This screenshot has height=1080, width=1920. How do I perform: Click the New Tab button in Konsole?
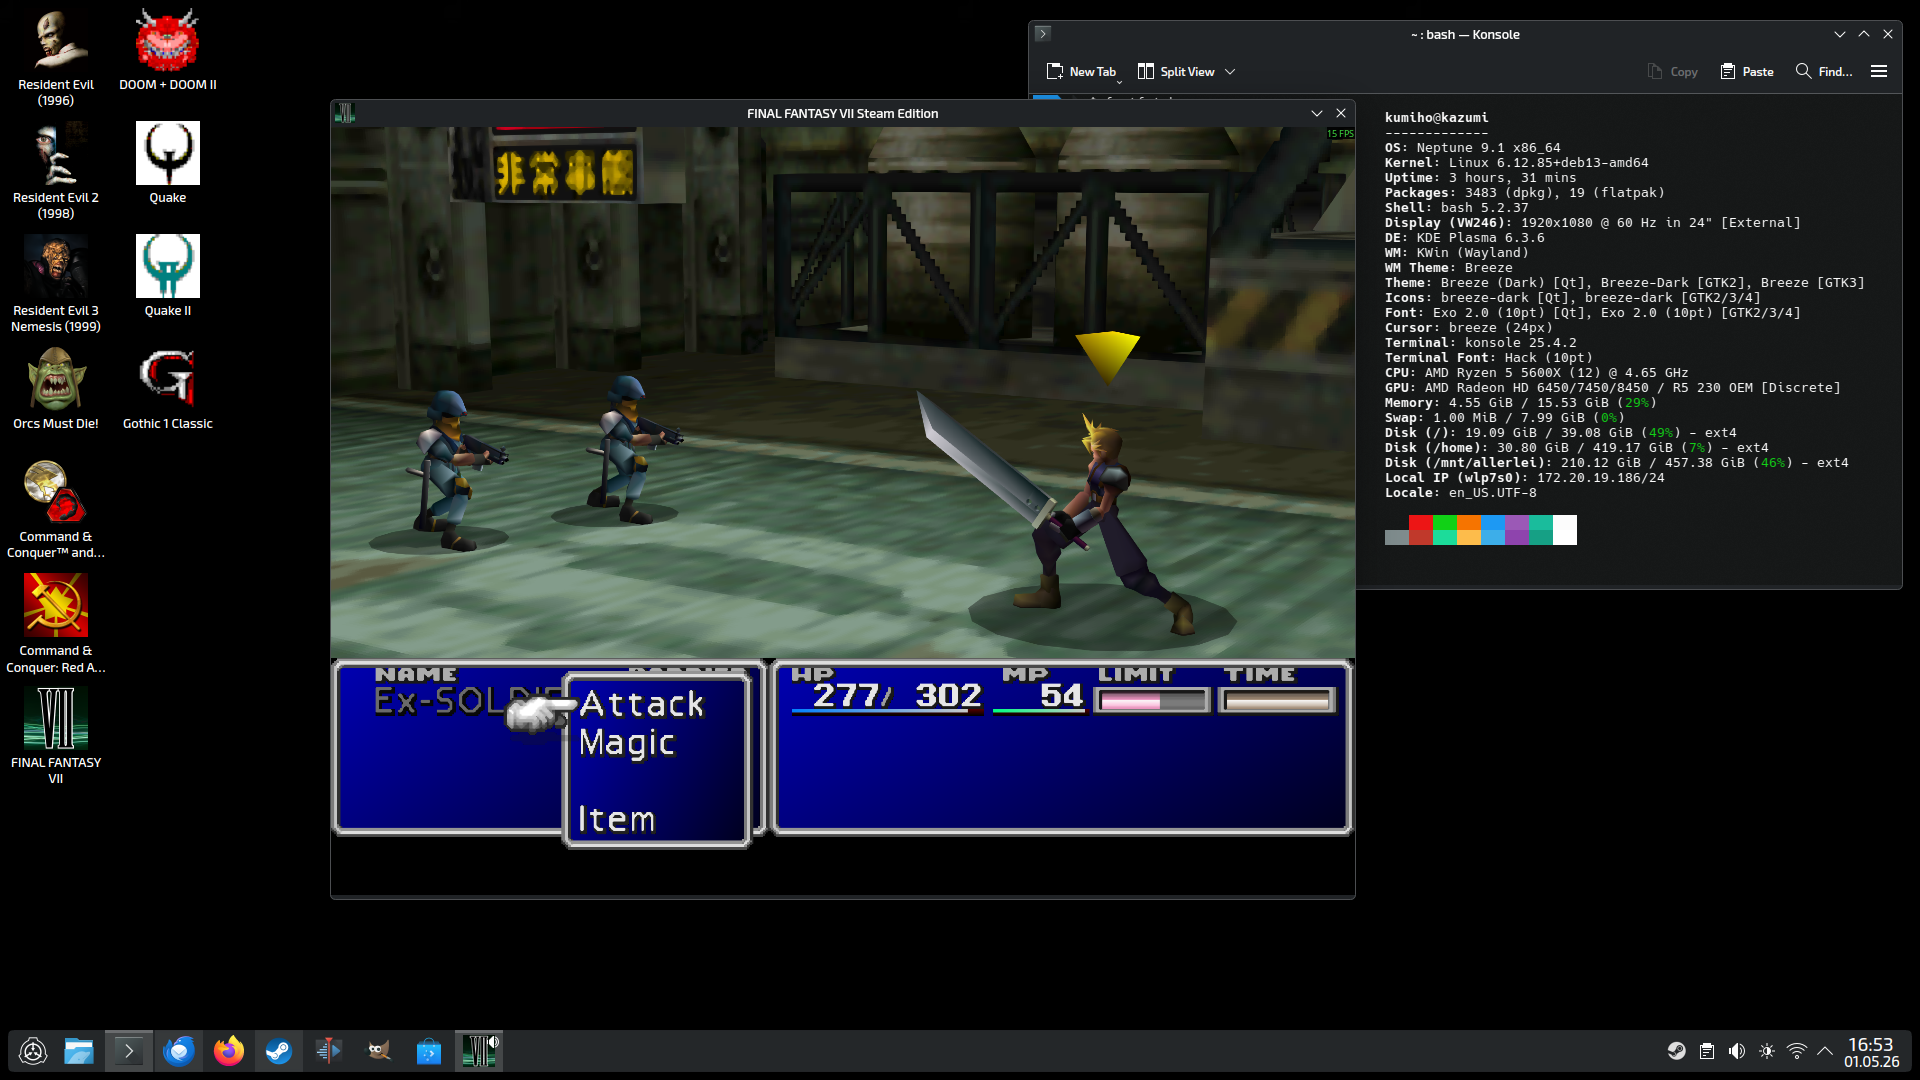point(1081,72)
